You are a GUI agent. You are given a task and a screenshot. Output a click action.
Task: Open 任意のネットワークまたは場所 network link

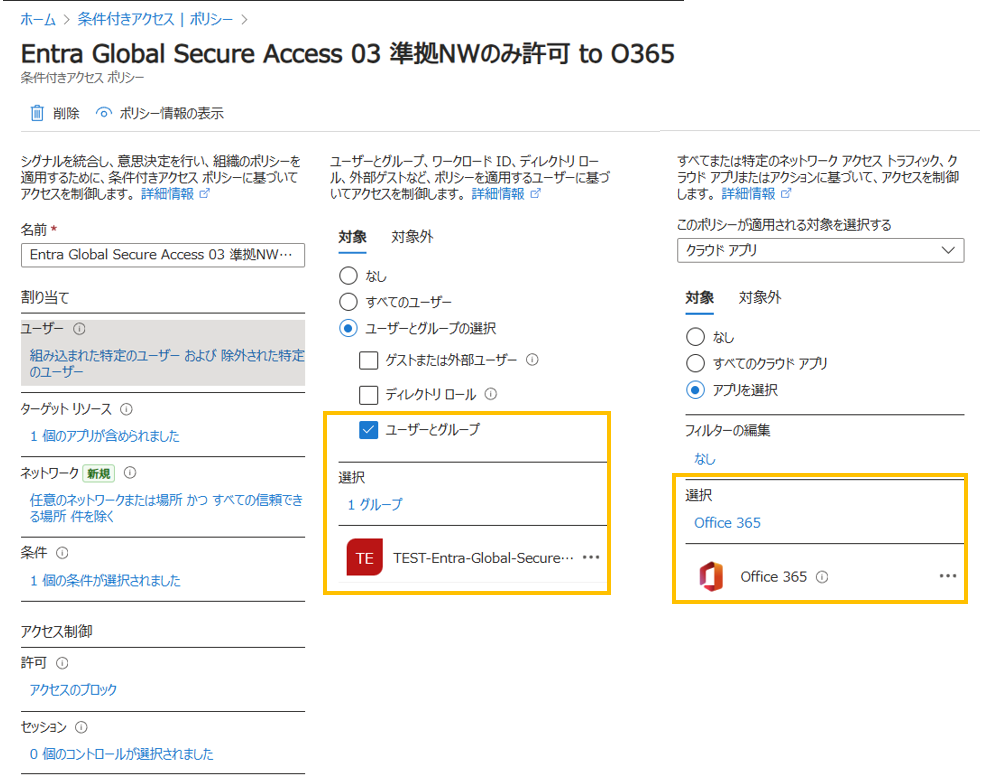coord(167,508)
